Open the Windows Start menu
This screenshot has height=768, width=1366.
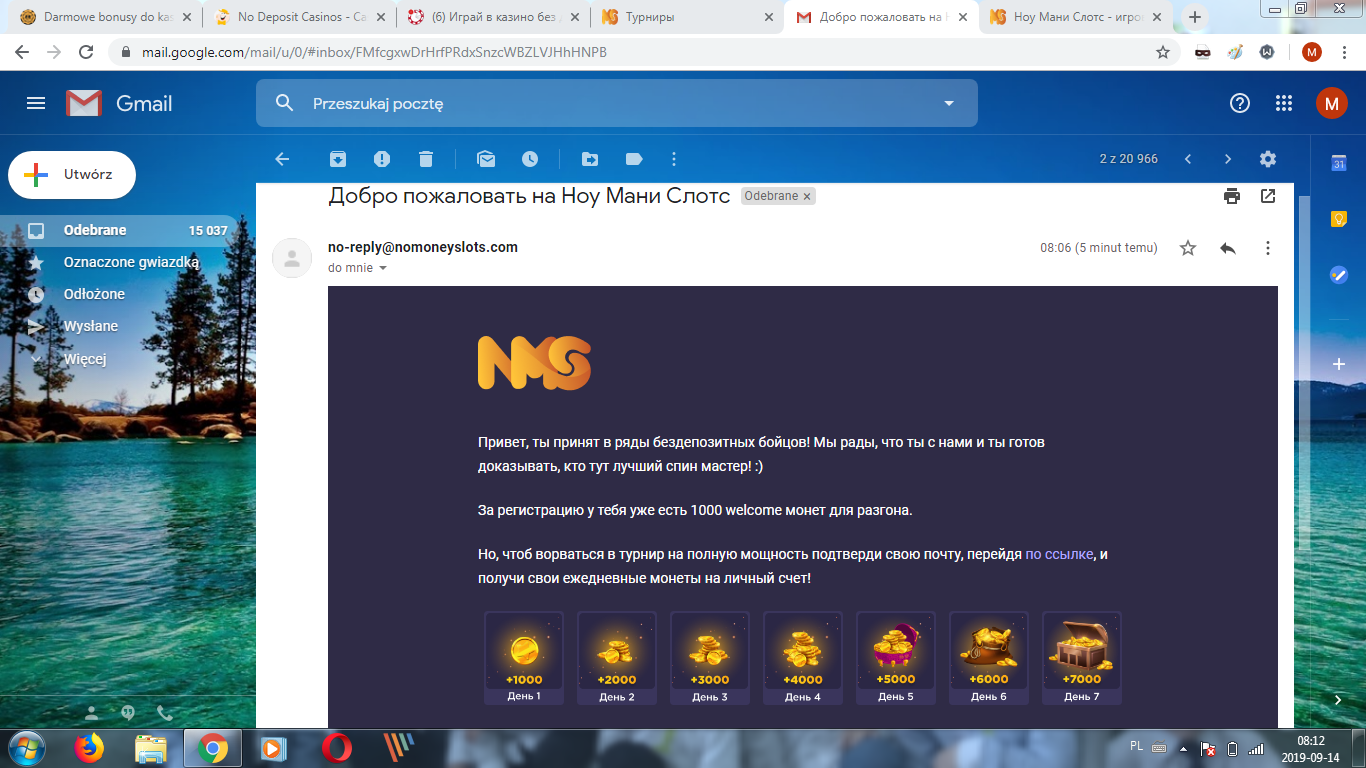pos(26,748)
